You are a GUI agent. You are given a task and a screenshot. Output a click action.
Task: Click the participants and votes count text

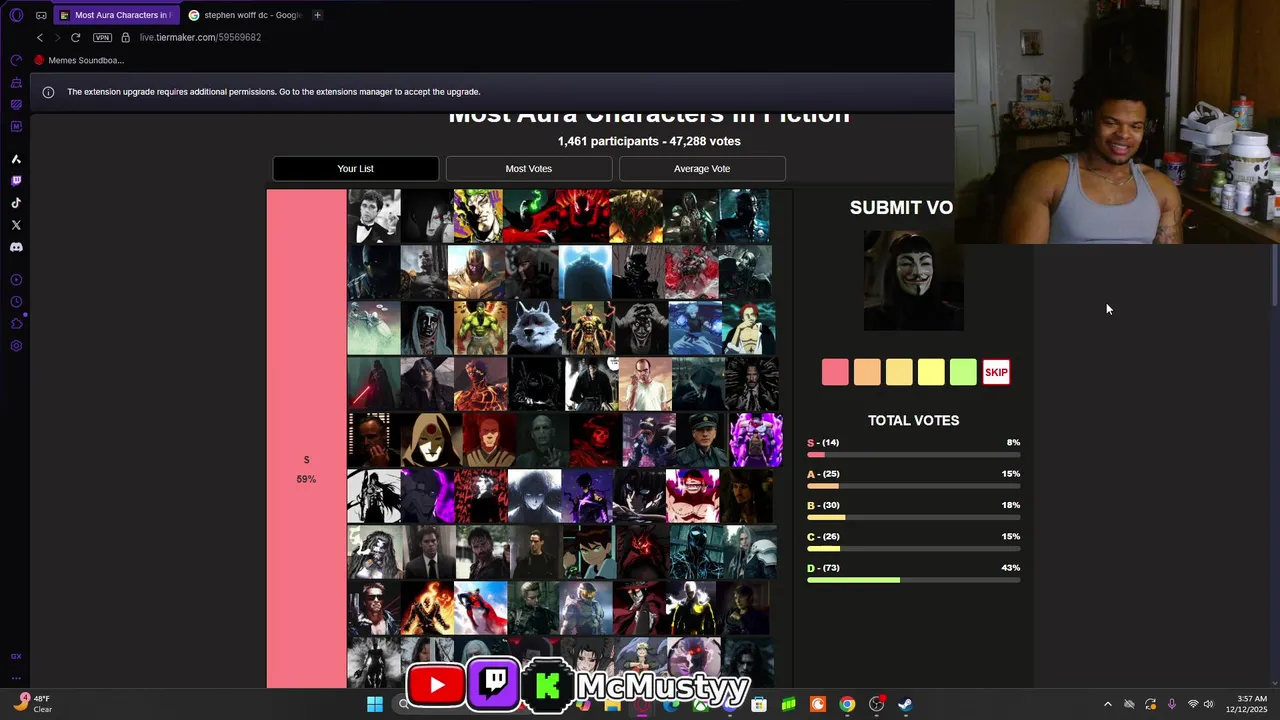(x=649, y=141)
